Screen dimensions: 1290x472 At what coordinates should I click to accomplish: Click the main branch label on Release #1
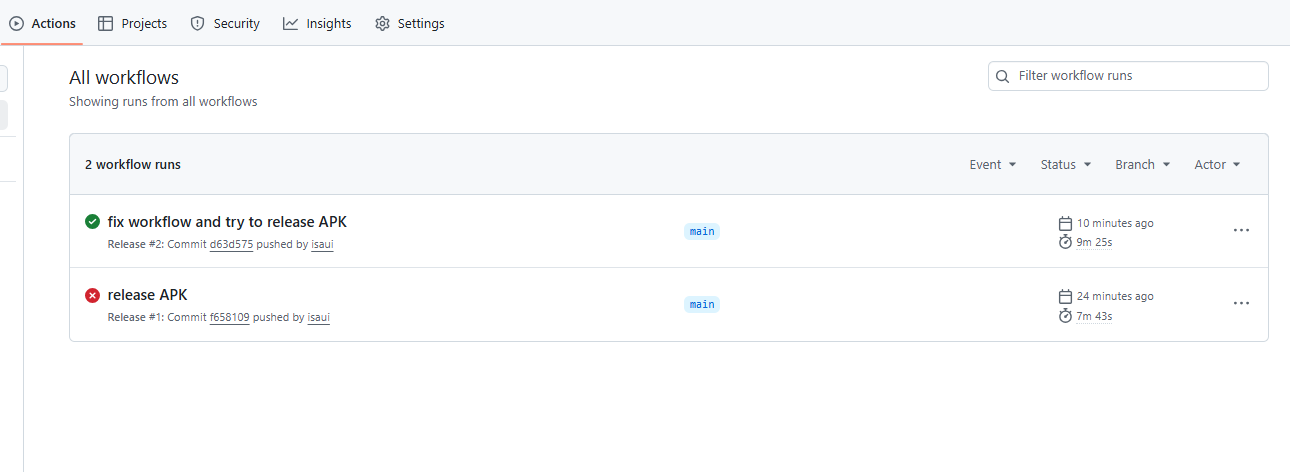tap(702, 304)
